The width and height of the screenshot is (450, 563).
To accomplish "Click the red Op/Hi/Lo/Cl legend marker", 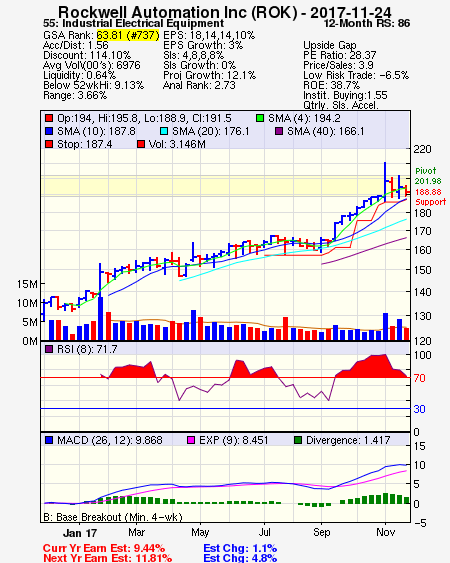I will pos(49,118).
